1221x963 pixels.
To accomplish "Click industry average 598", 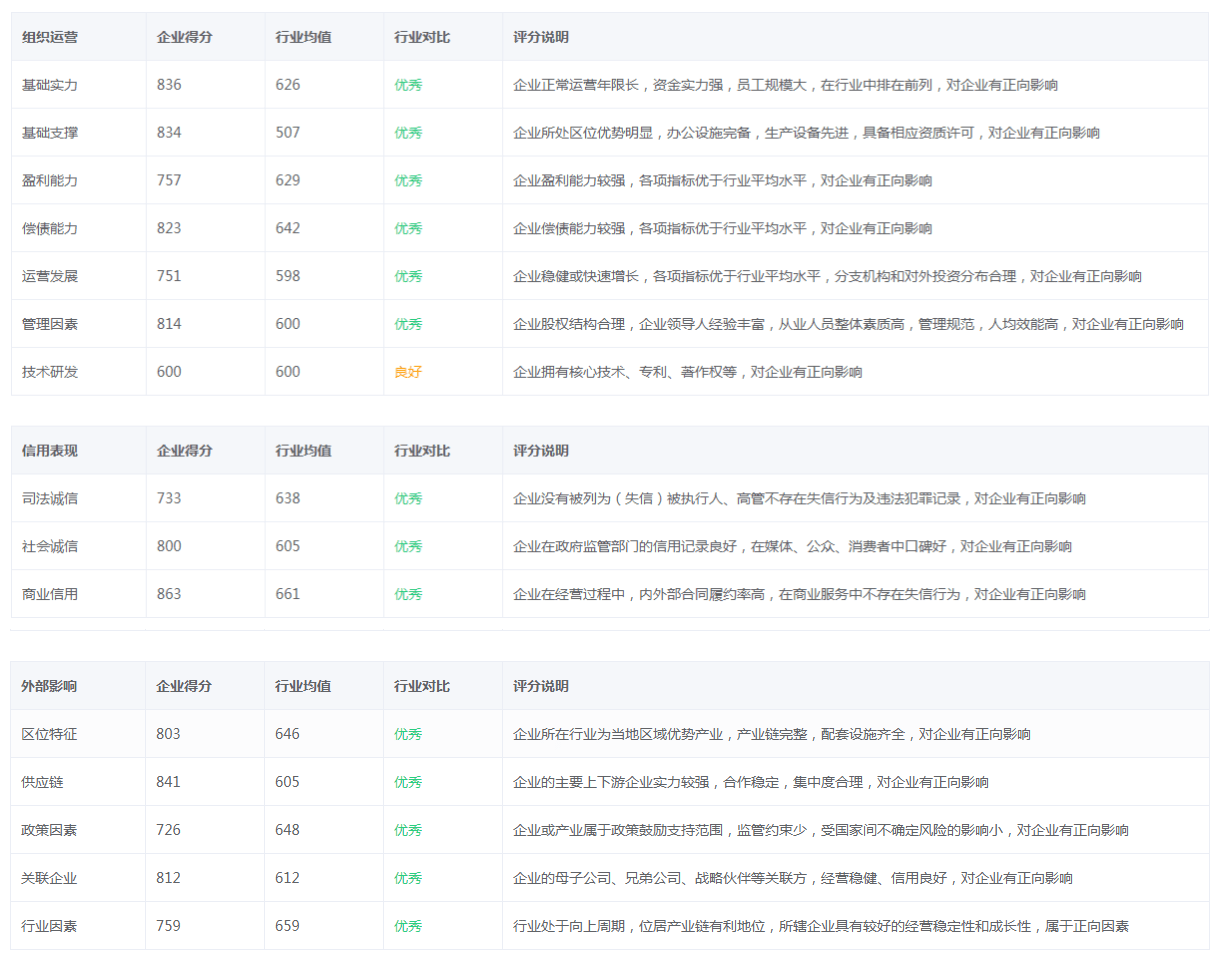I will click(288, 277).
